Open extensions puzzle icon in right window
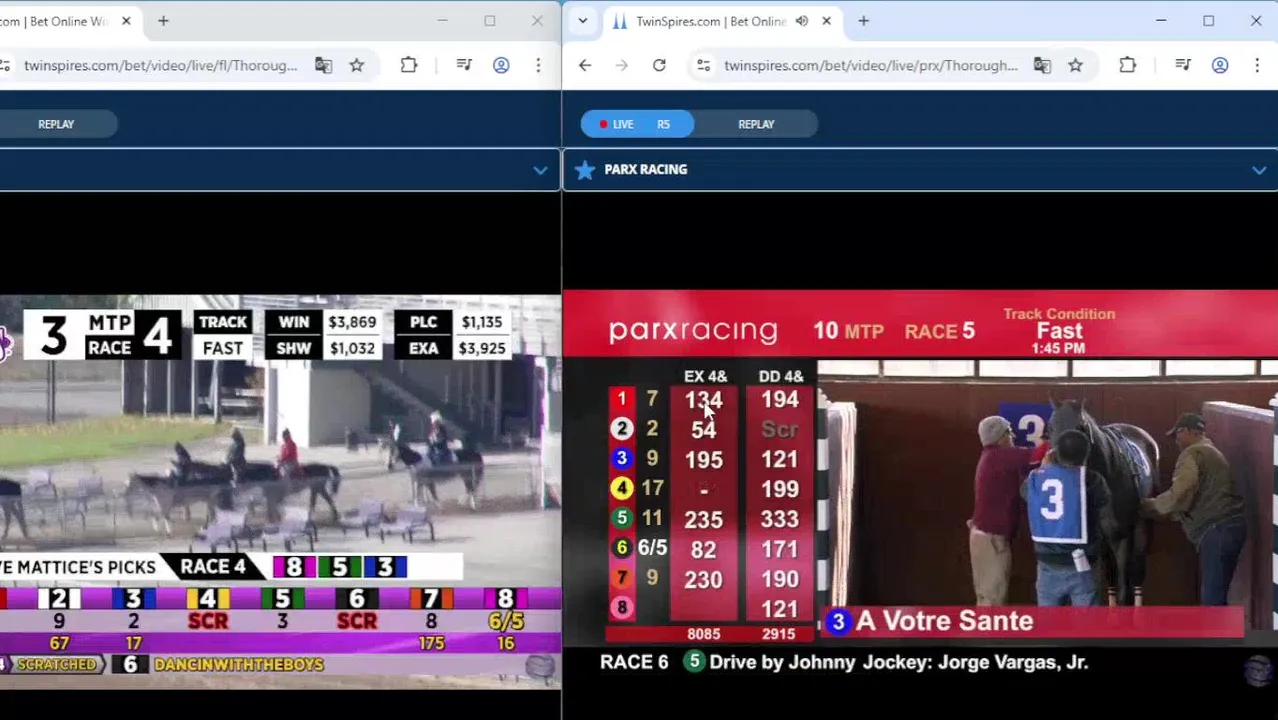 click(x=1127, y=65)
